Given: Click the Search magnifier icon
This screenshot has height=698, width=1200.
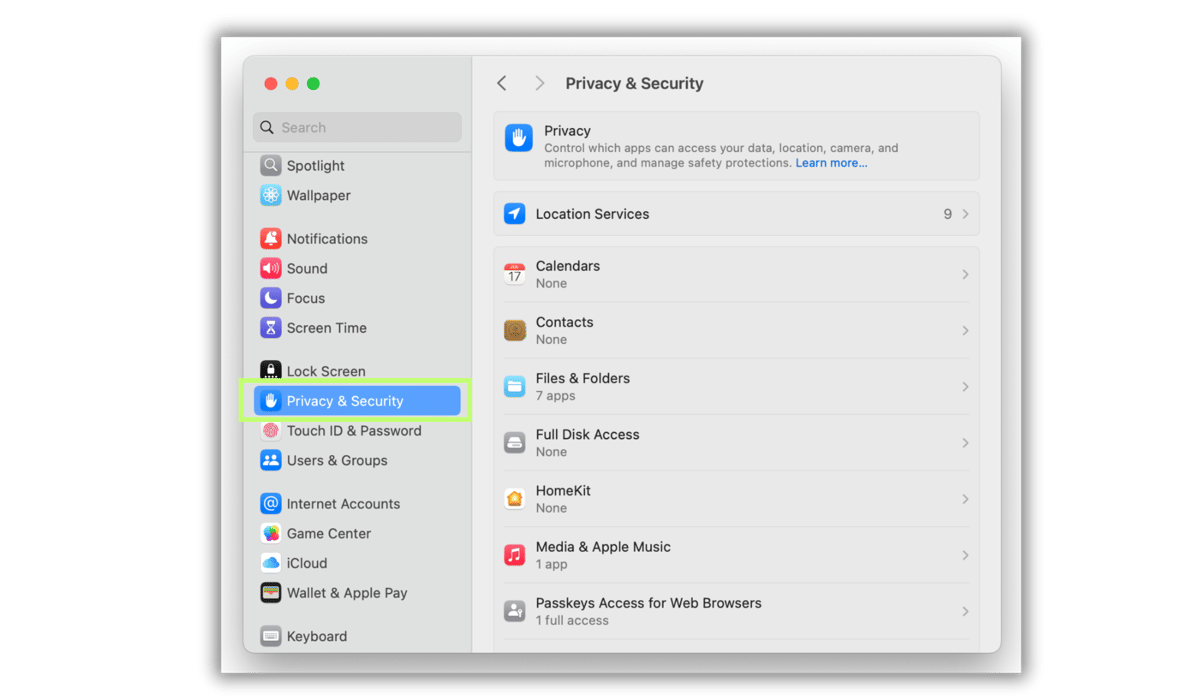Looking at the screenshot, I should 267,127.
